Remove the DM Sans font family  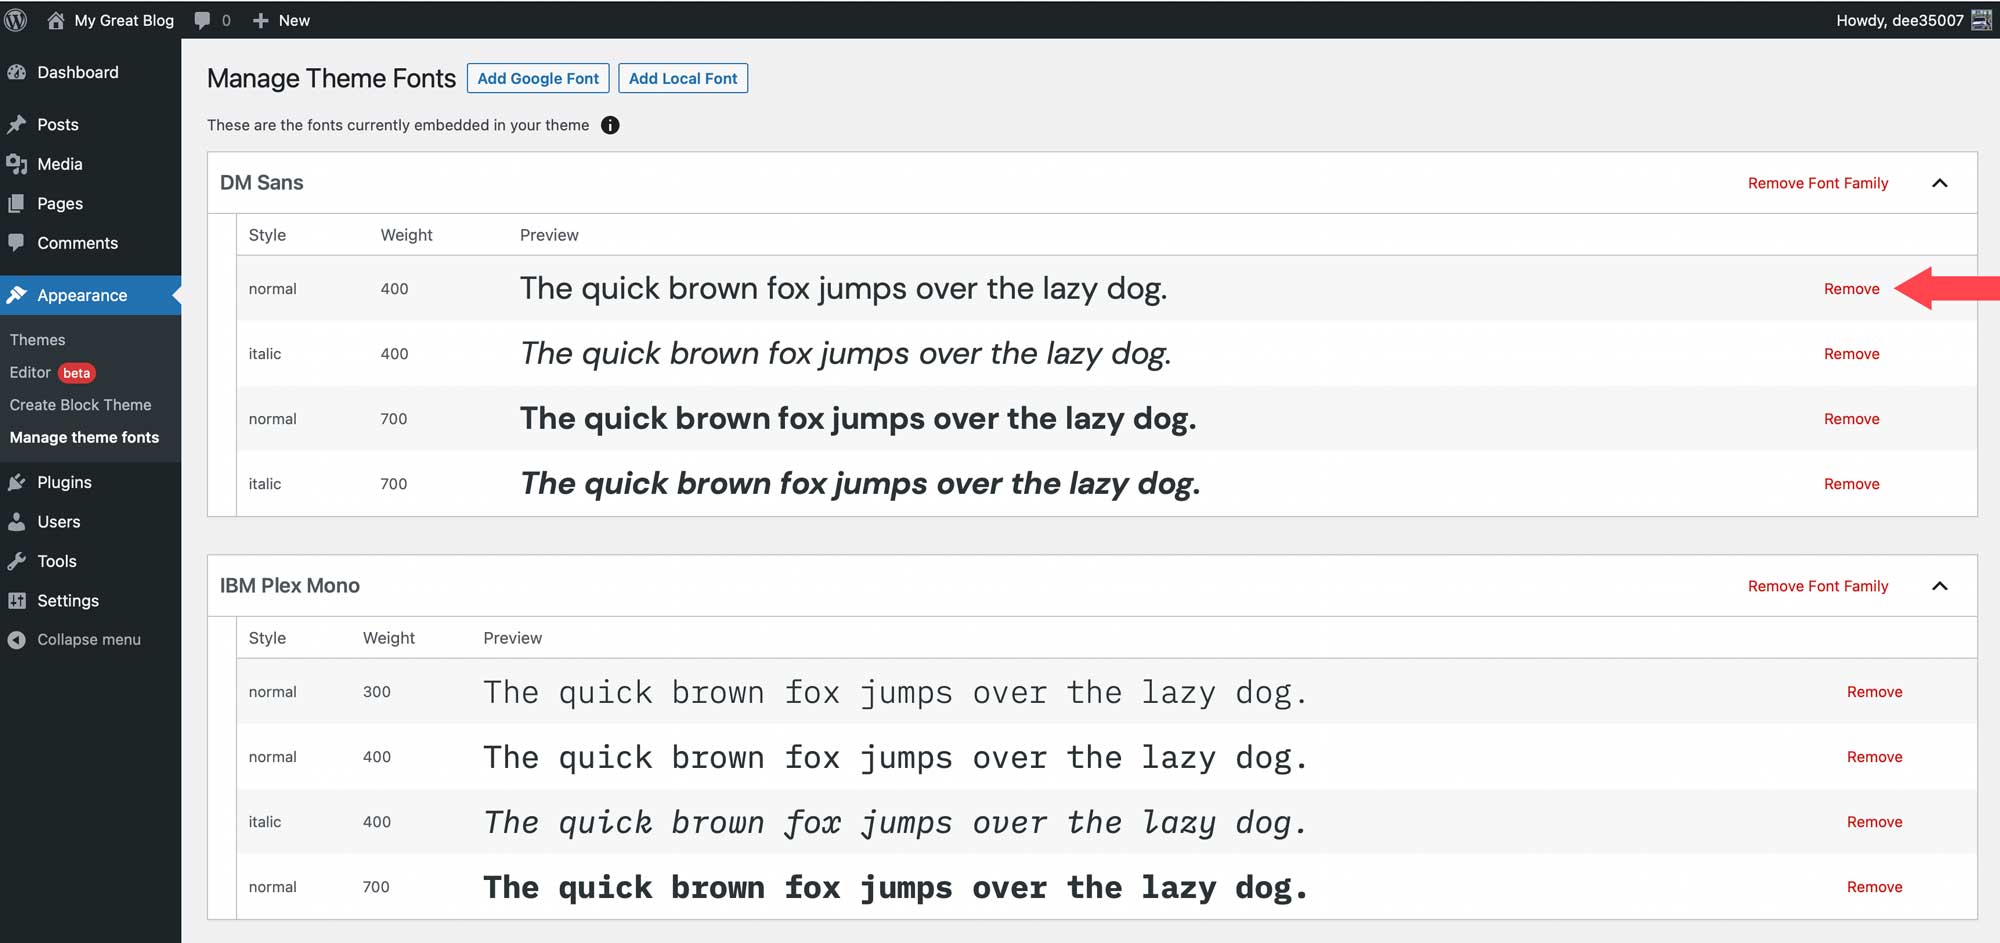click(1818, 183)
